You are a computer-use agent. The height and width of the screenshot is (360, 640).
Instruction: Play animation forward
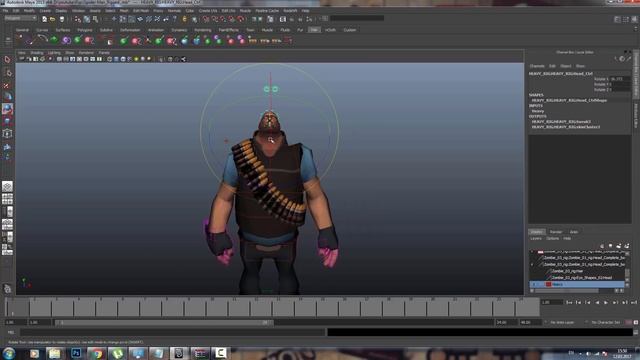coord(606,302)
